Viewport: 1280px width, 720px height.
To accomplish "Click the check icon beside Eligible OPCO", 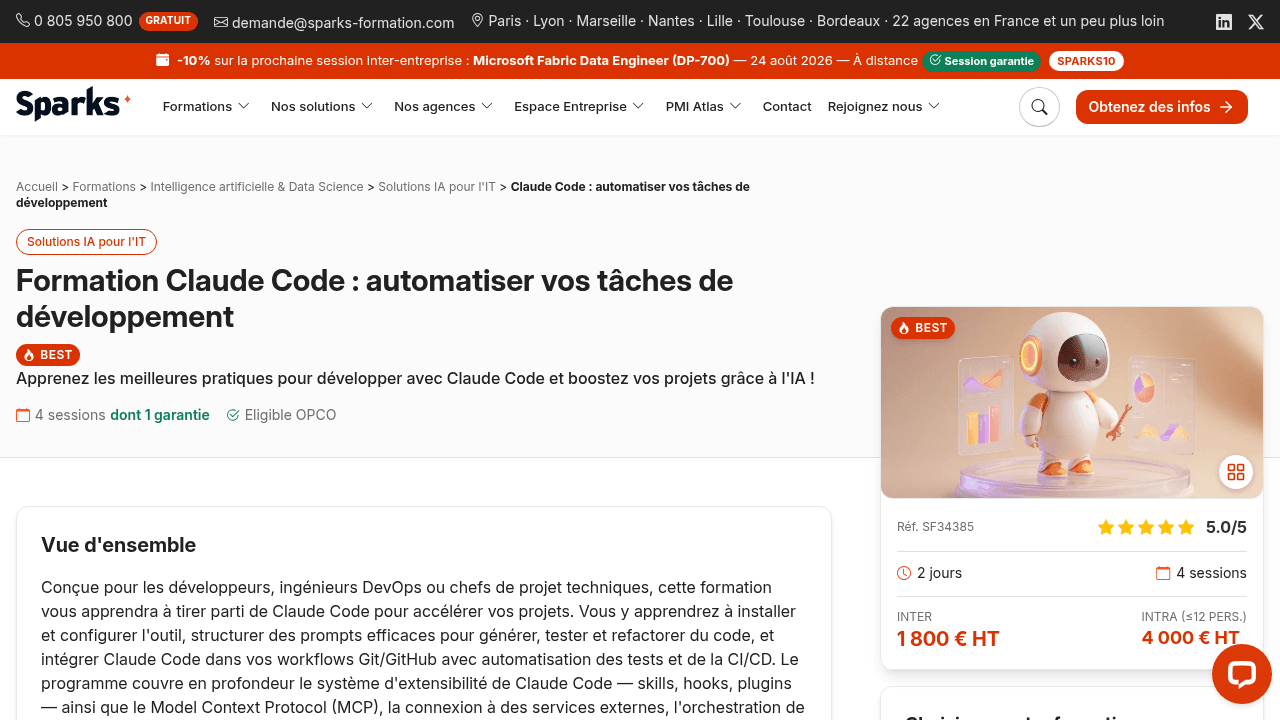I will (x=233, y=415).
